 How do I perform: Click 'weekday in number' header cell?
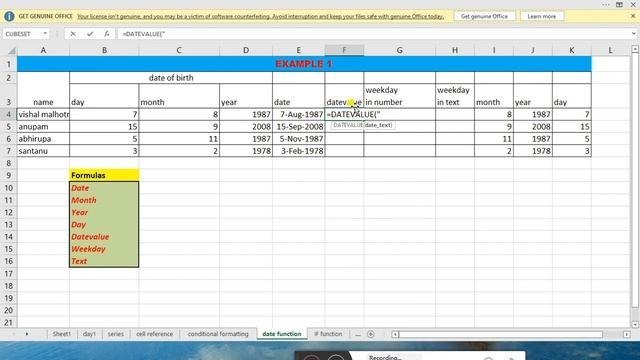(x=400, y=96)
